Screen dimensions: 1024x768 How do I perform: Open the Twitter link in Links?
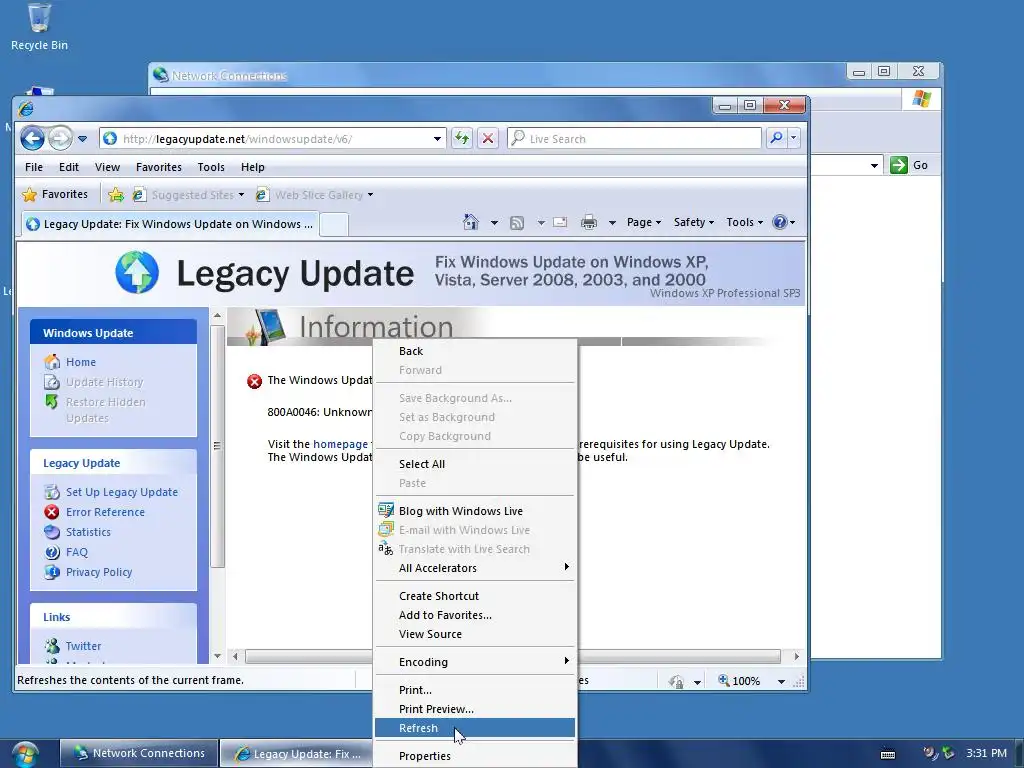(83, 646)
